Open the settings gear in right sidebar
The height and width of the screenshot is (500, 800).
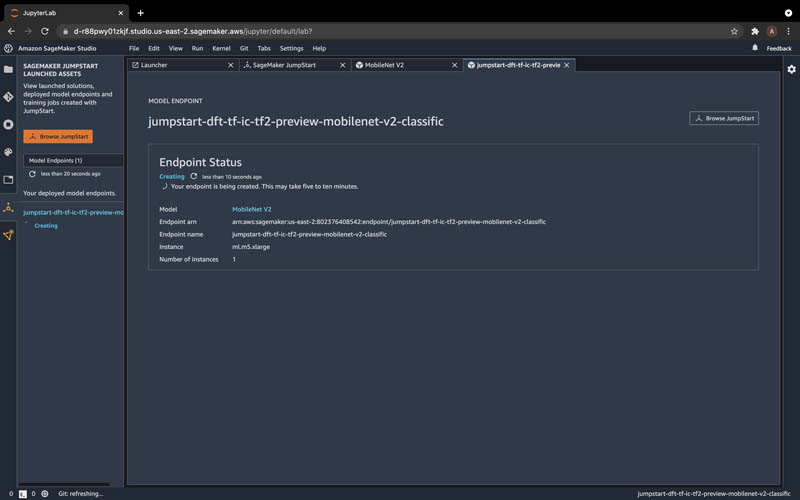791,69
